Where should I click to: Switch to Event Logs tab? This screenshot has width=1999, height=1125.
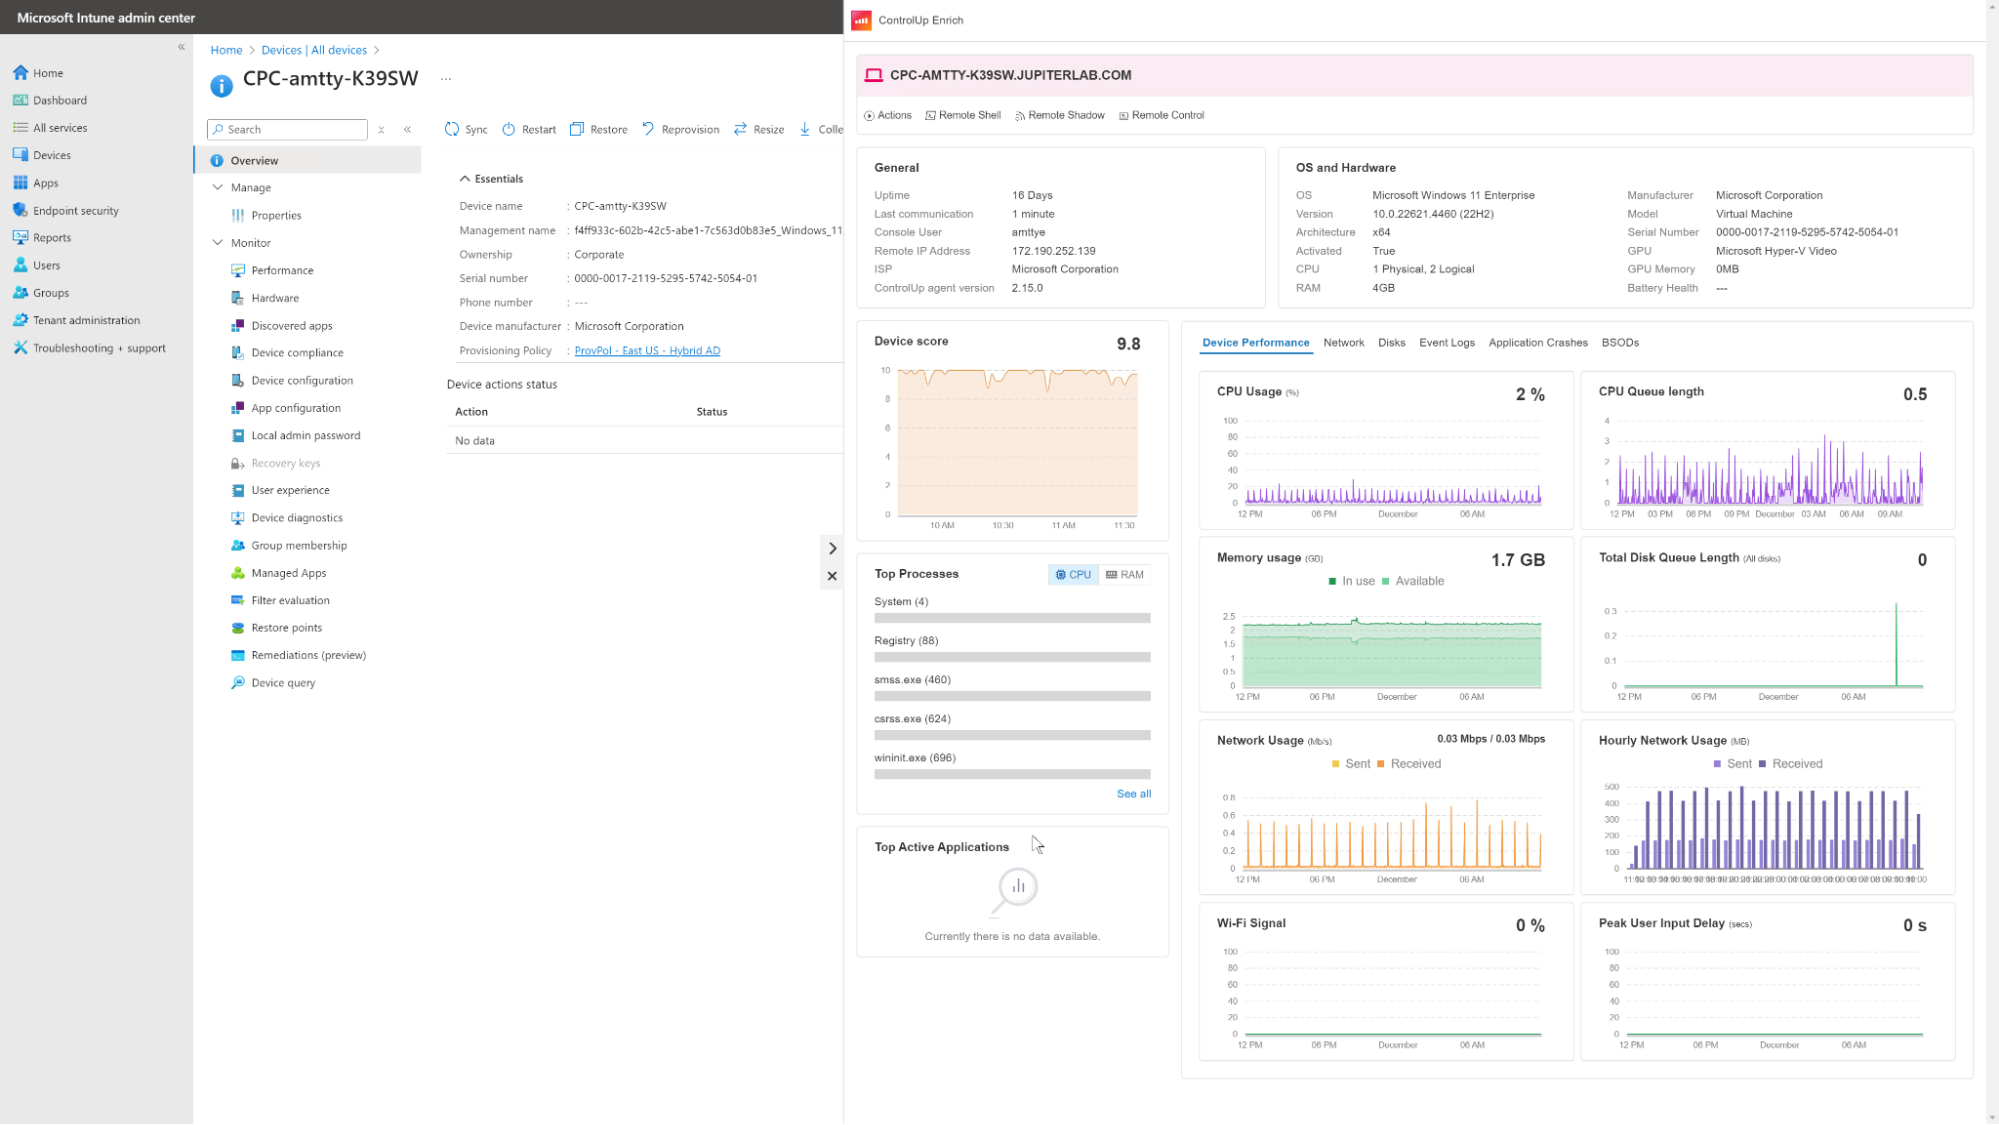(x=1446, y=343)
